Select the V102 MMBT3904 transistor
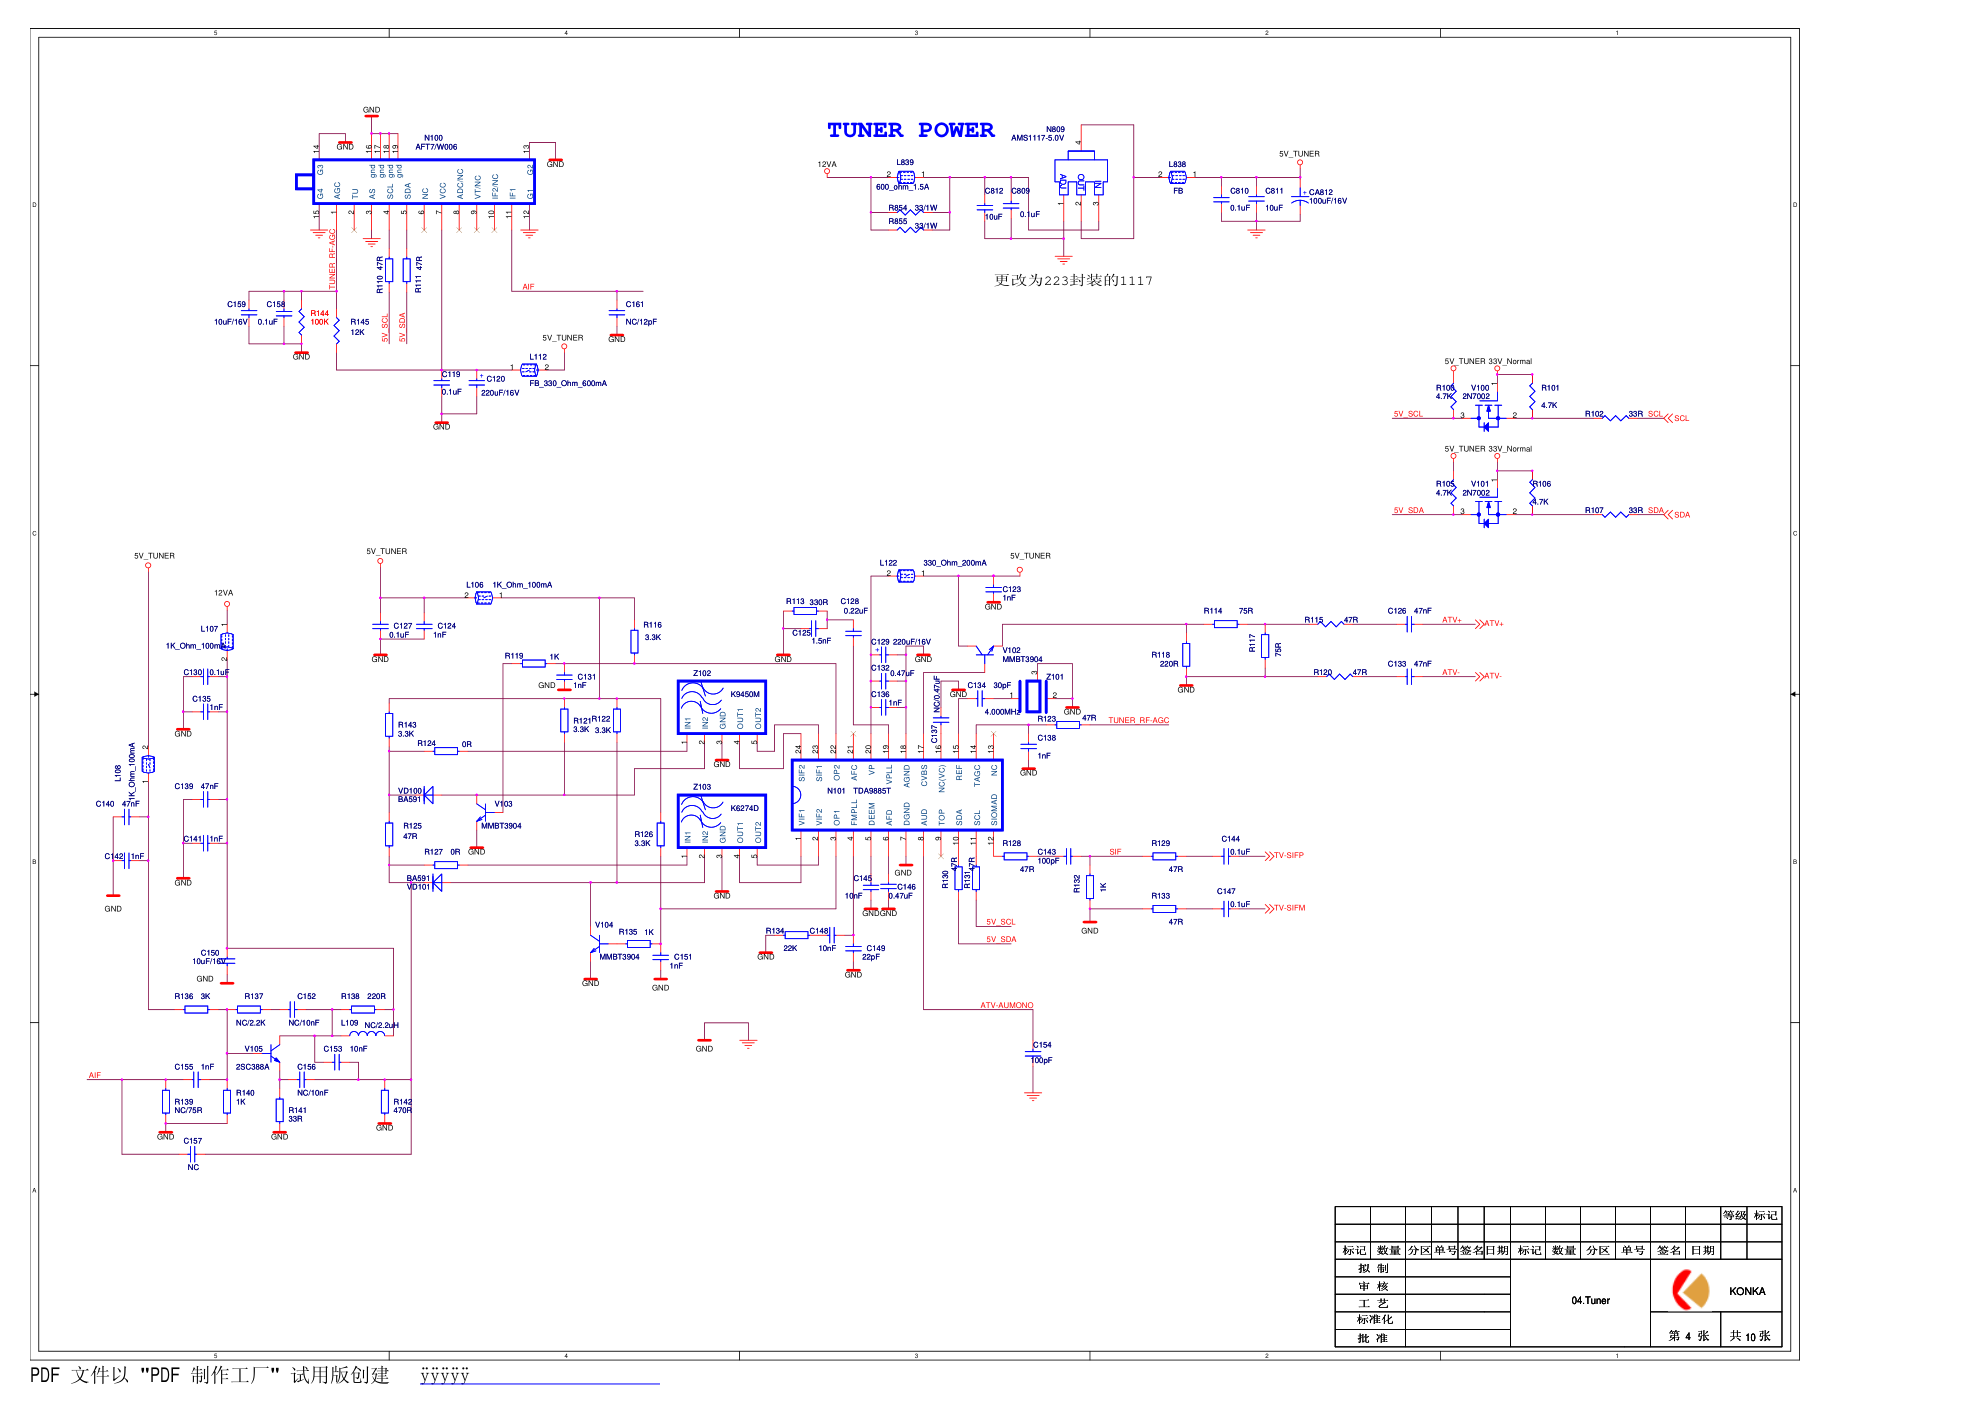The height and width of the screenshot is (1402, 1984). [x=987, y=654]
